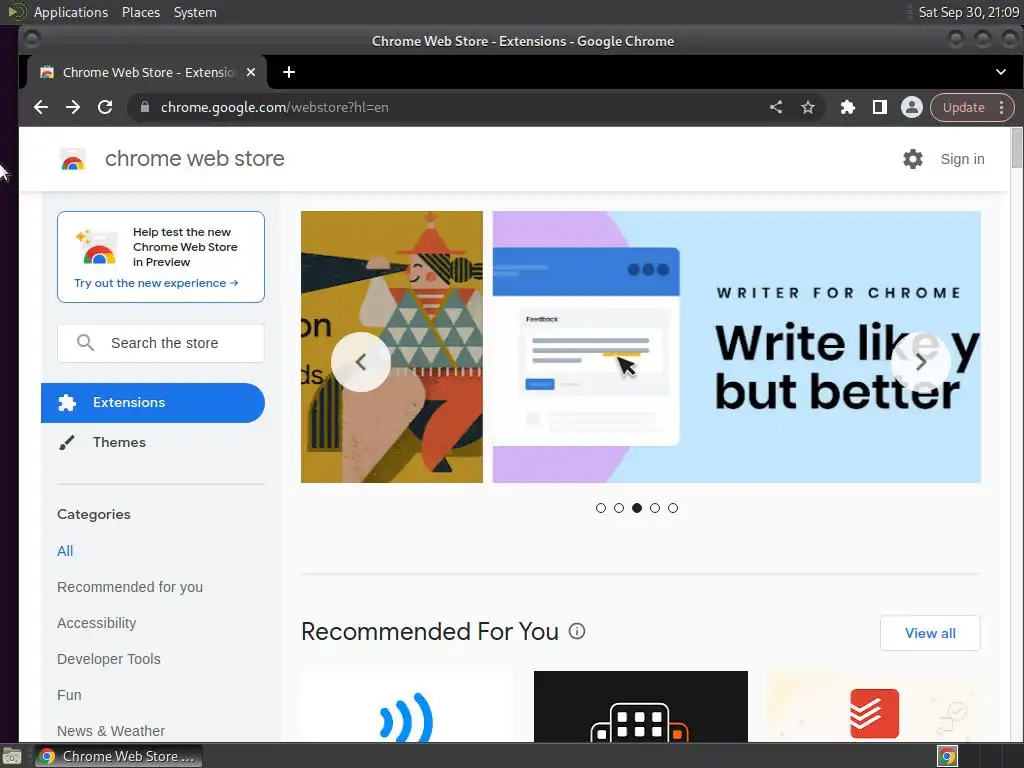
Task: Click the Chrome Web Store rainbow logo
Action: pyautogui.click(x=73, y=159)
